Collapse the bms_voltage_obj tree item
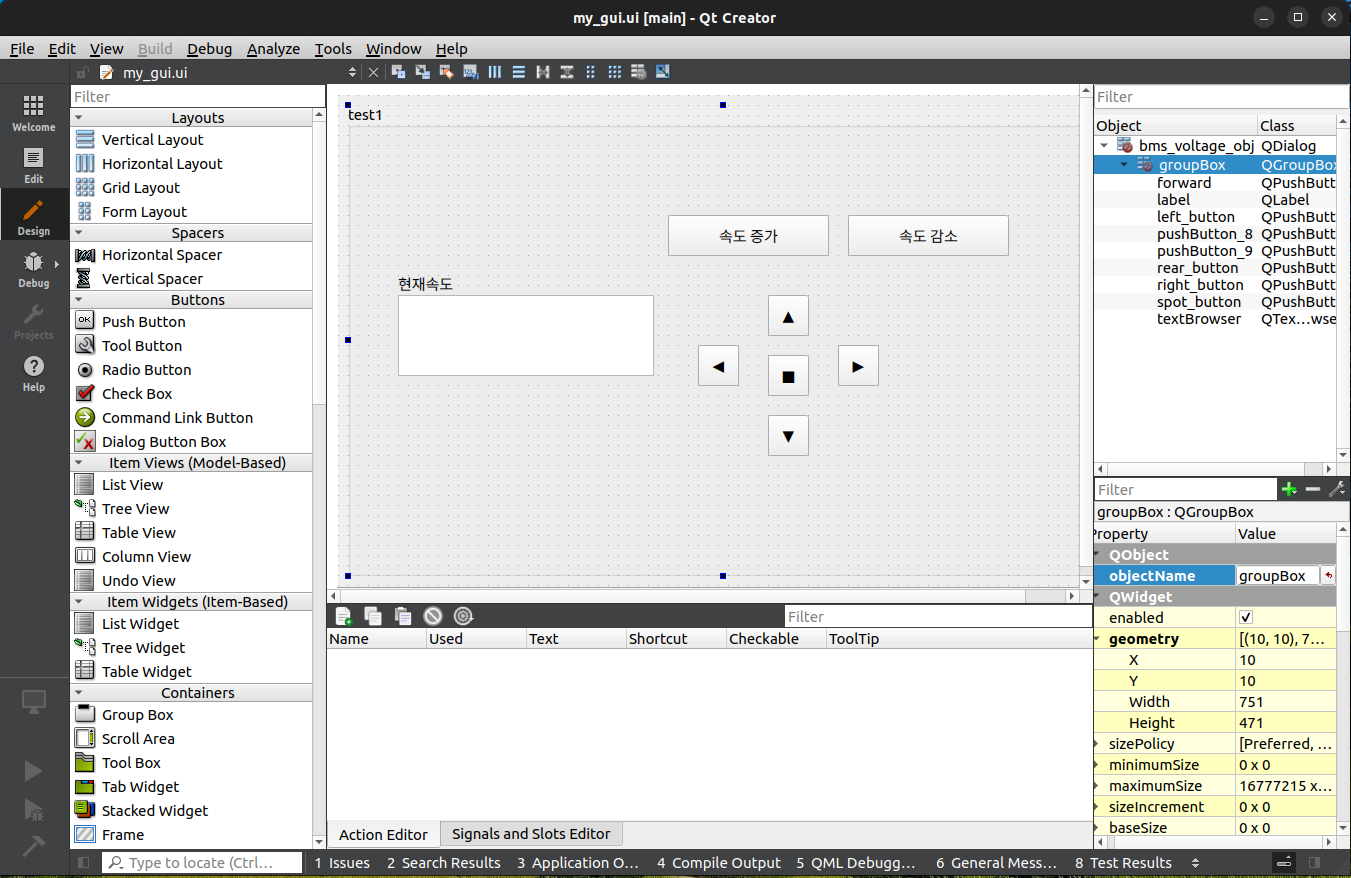 pyautogui.click(x=1104, y=145)
